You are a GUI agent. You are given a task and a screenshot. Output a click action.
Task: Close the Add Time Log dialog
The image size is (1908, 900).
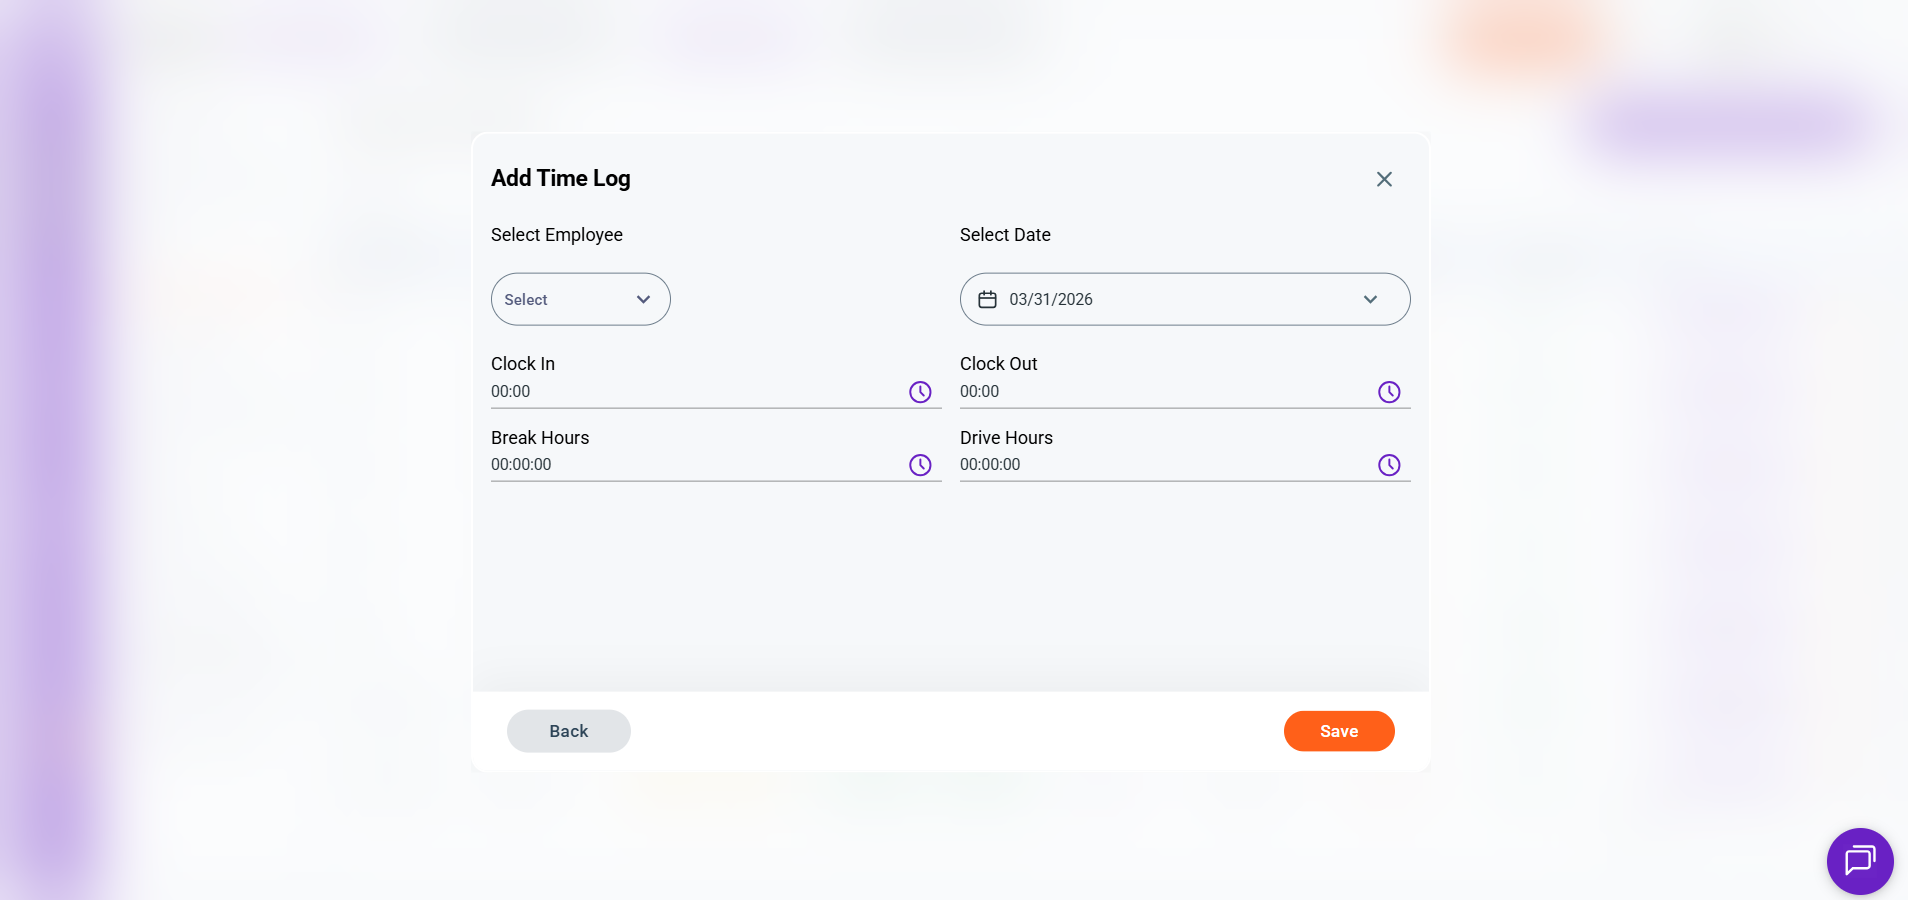[x=1384, y=179]
